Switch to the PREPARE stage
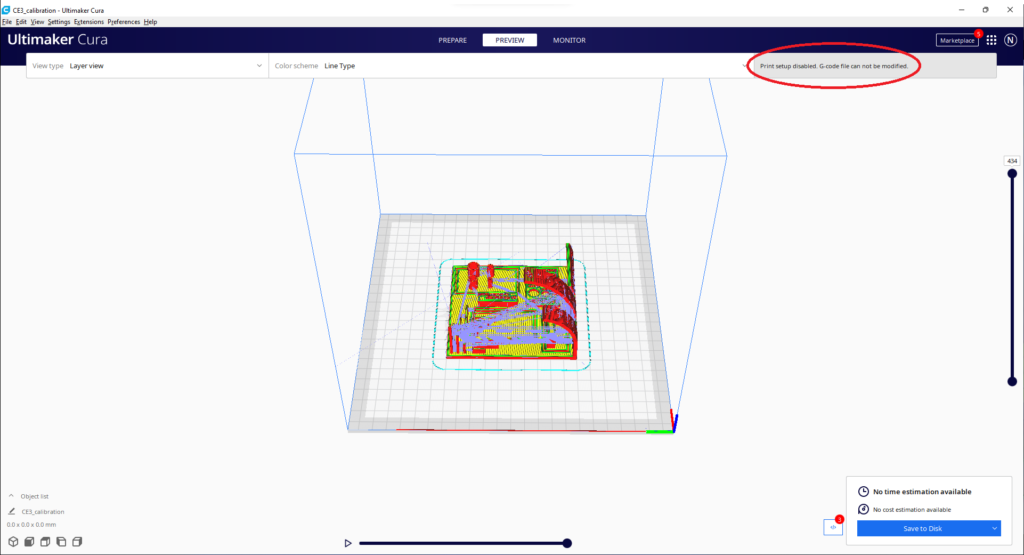1024x555 pixels. tap(453, 40)
